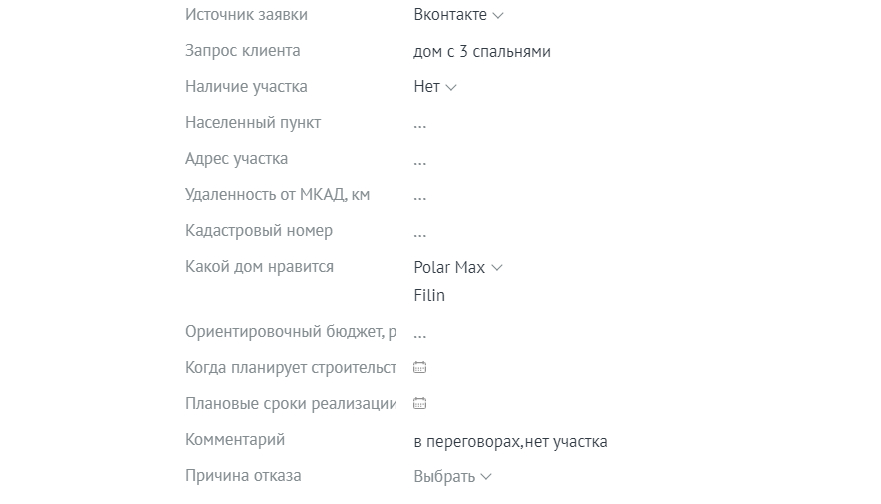
Task: Click the Комментарий label
Action: pos(235,440)
